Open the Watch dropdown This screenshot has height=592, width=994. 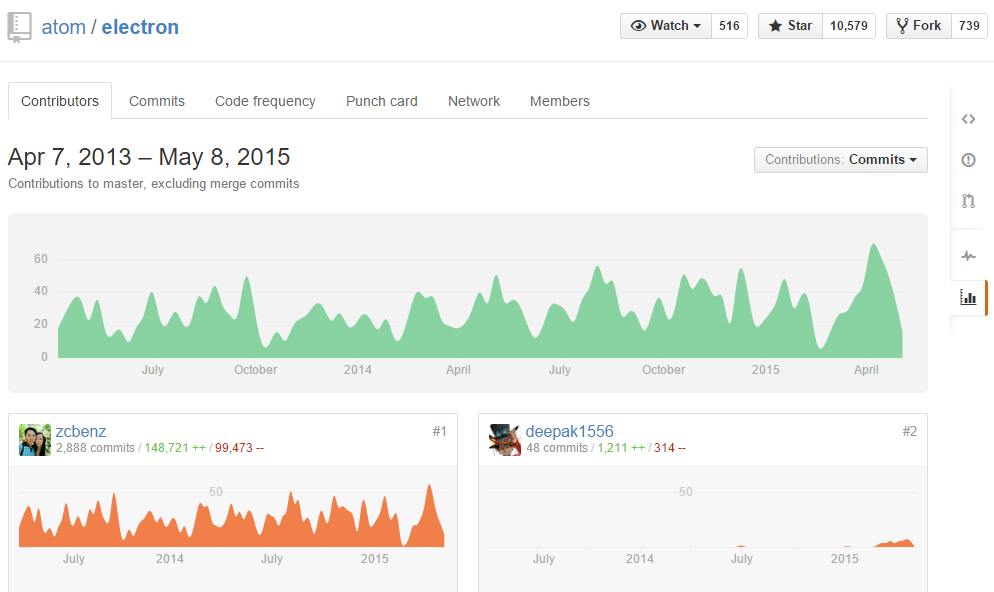click(x=666, y=26)
